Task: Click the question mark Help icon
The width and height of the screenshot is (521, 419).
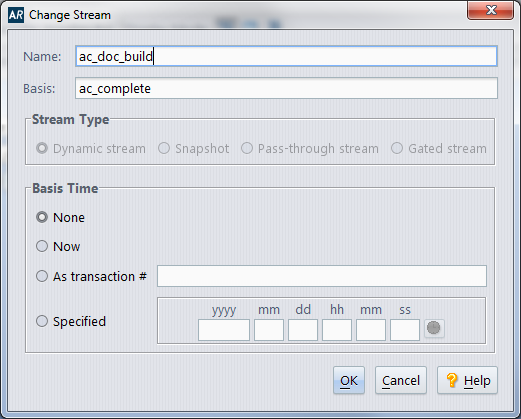Action: pos(452,380)
